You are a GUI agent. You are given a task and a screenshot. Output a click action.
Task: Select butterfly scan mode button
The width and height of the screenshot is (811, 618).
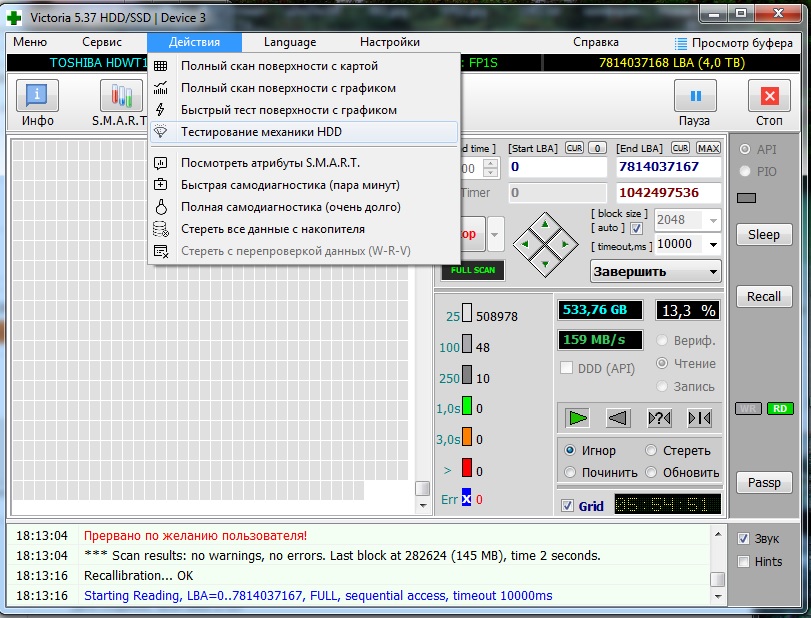coord(699,418)
